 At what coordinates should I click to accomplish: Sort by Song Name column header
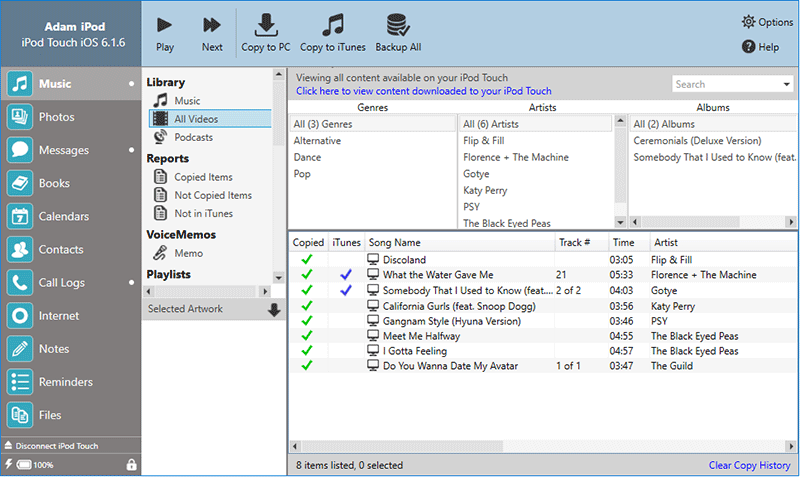(x=460, y=243)
